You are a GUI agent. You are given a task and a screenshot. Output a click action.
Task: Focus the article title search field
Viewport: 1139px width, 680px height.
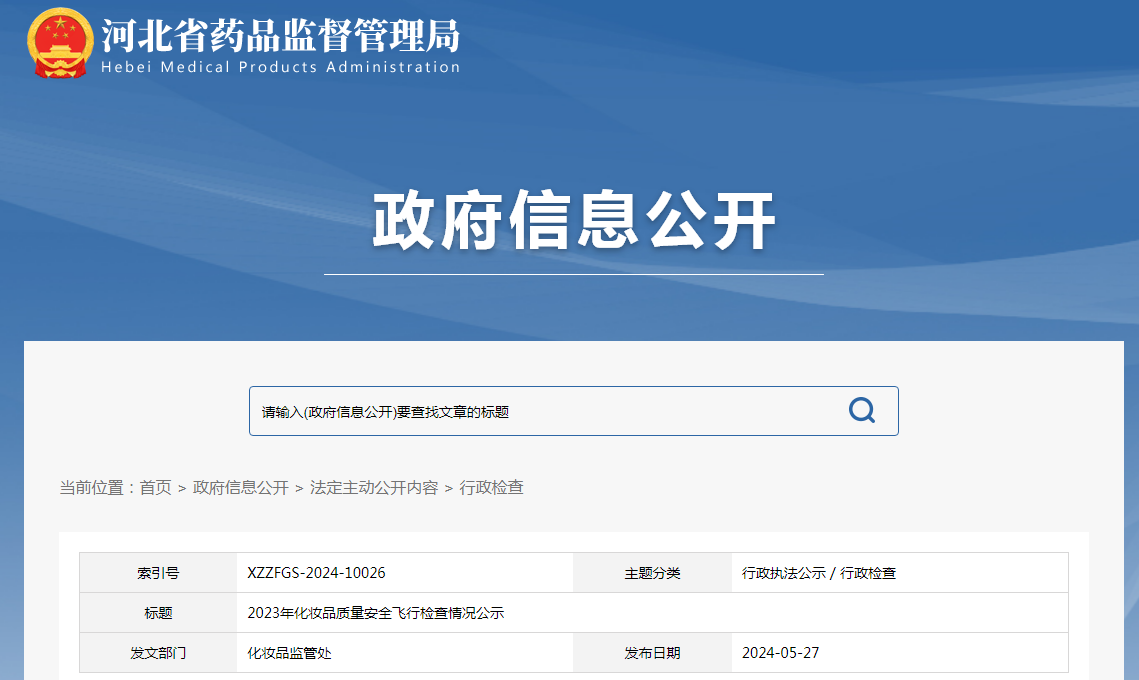pyautogui.click(x=573, y=411)
